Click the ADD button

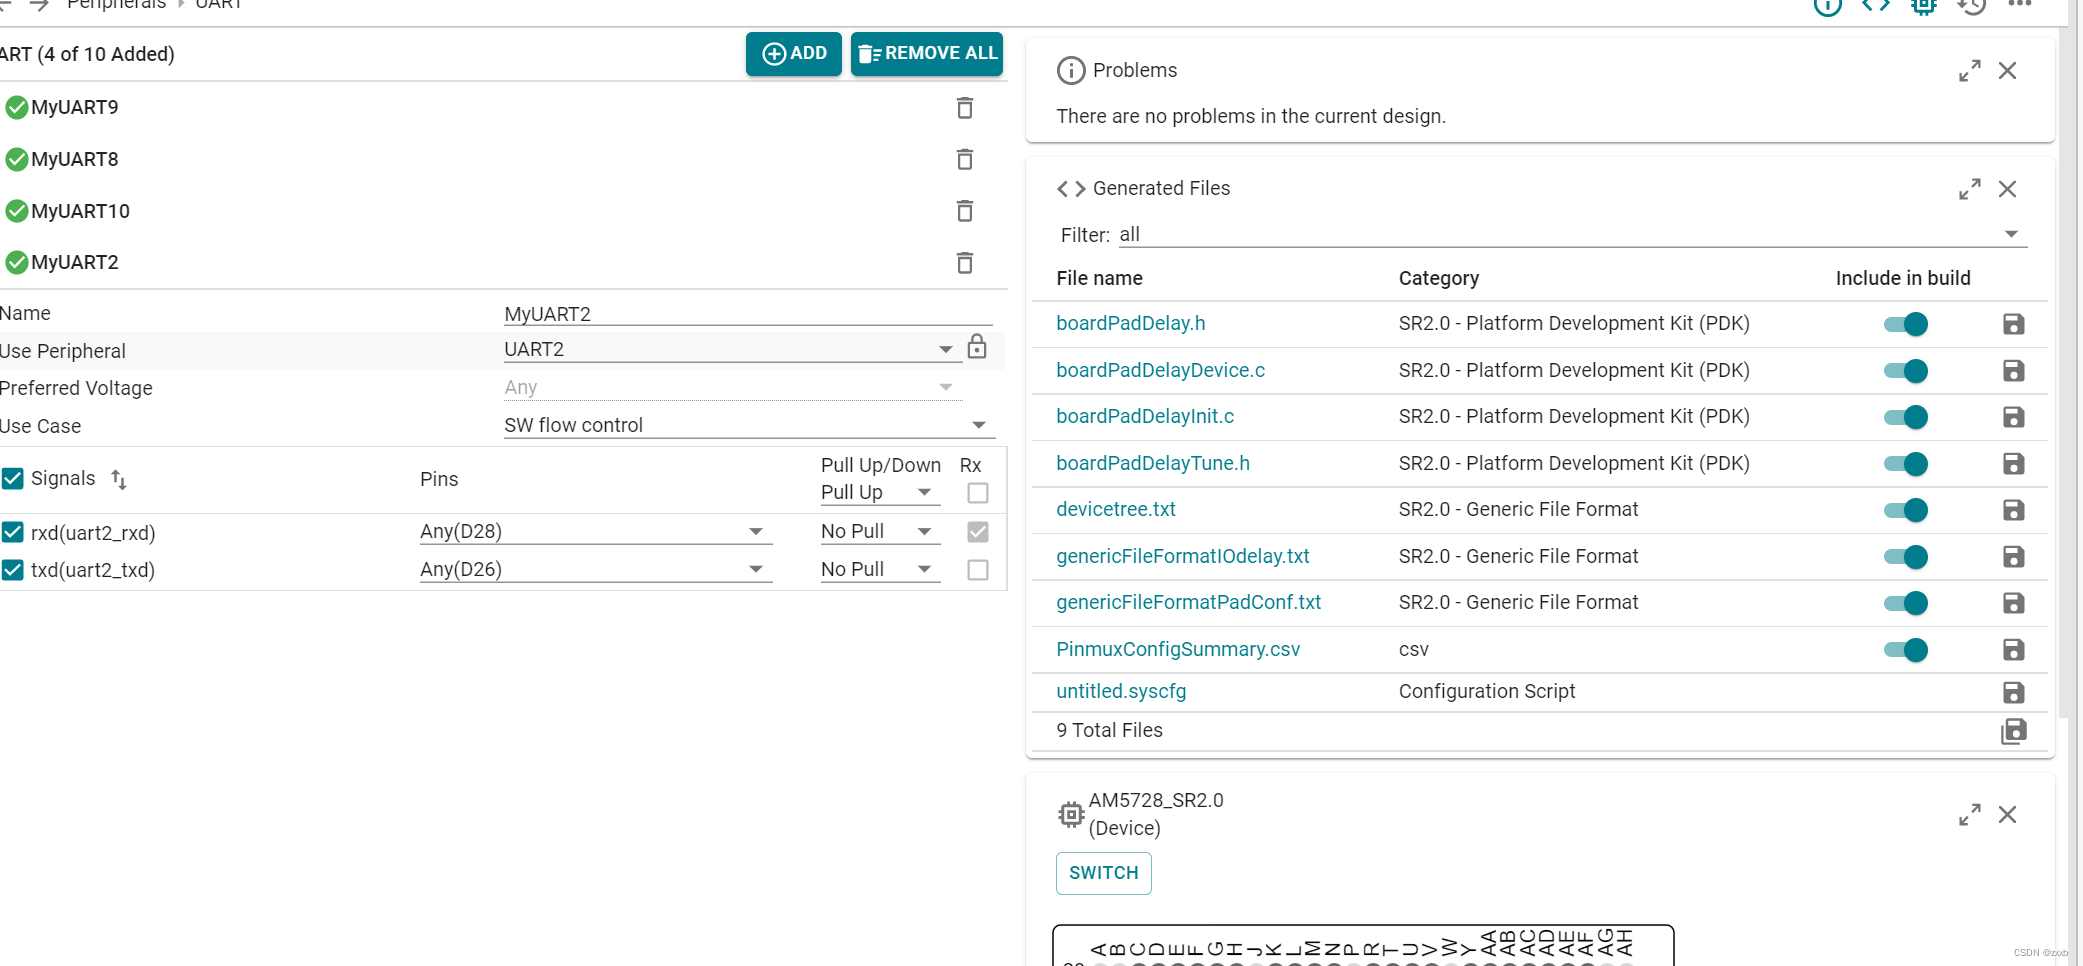click(794, 54)
